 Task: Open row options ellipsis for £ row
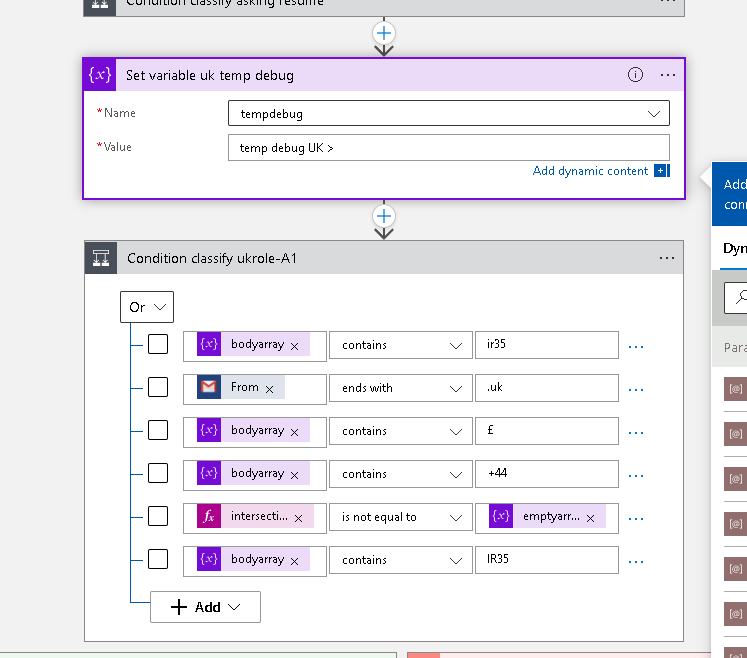click(636, 432)
